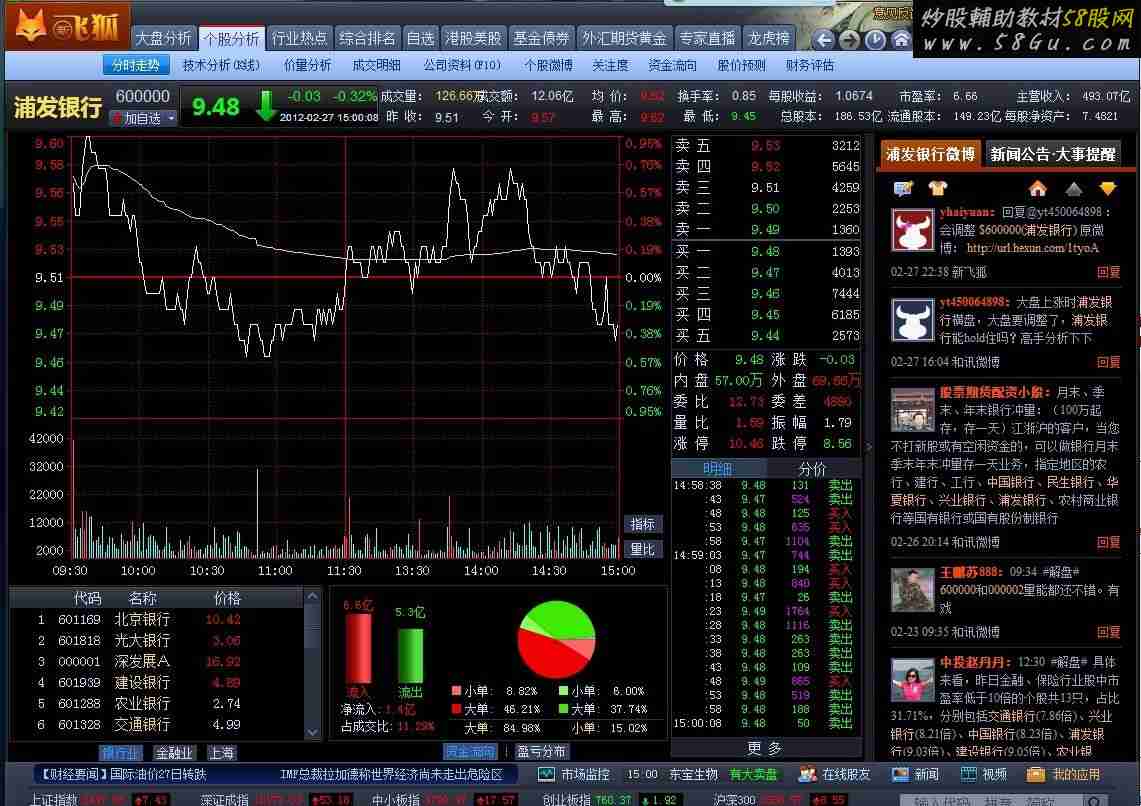This screenshot has height=806, width=1141.
Task: Open the 自选 tab
Action: tap(420, 39)
